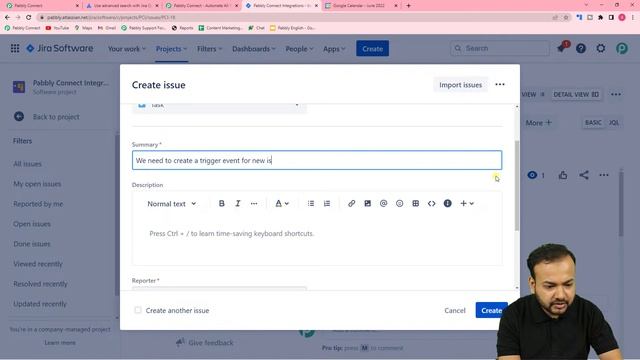Image resolution: width=640 pixels, height=360 pixels.
Task: Click the Jira Software logo
Action: point(60,48)
